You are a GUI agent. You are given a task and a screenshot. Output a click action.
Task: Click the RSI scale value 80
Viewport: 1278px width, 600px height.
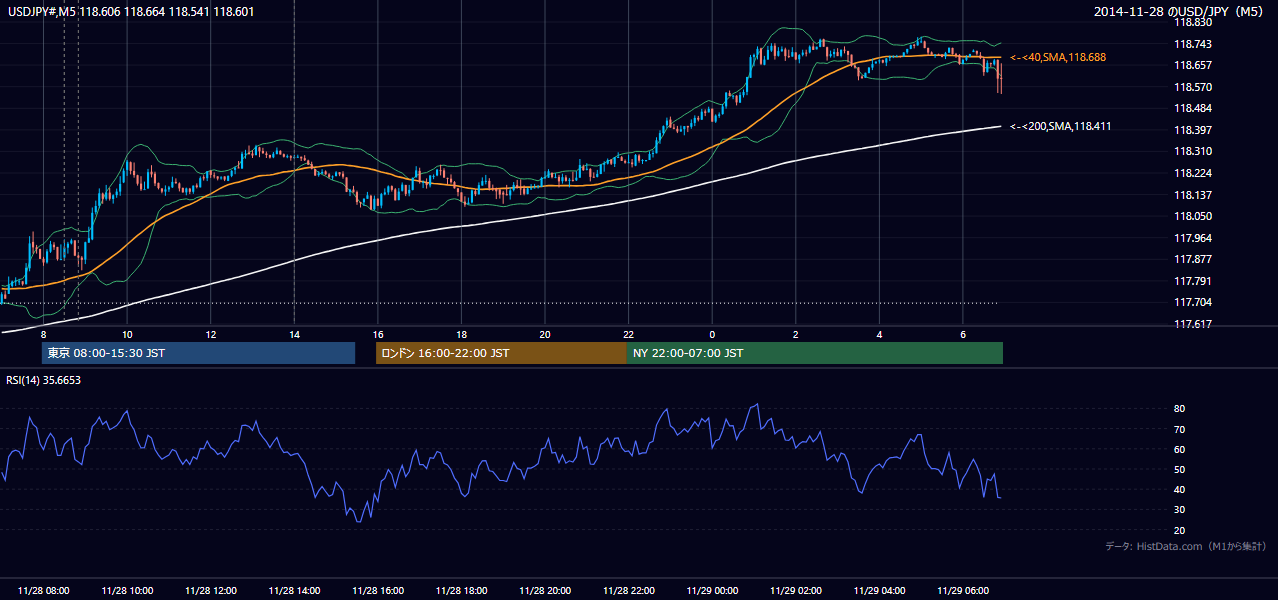click(1179, 409)
